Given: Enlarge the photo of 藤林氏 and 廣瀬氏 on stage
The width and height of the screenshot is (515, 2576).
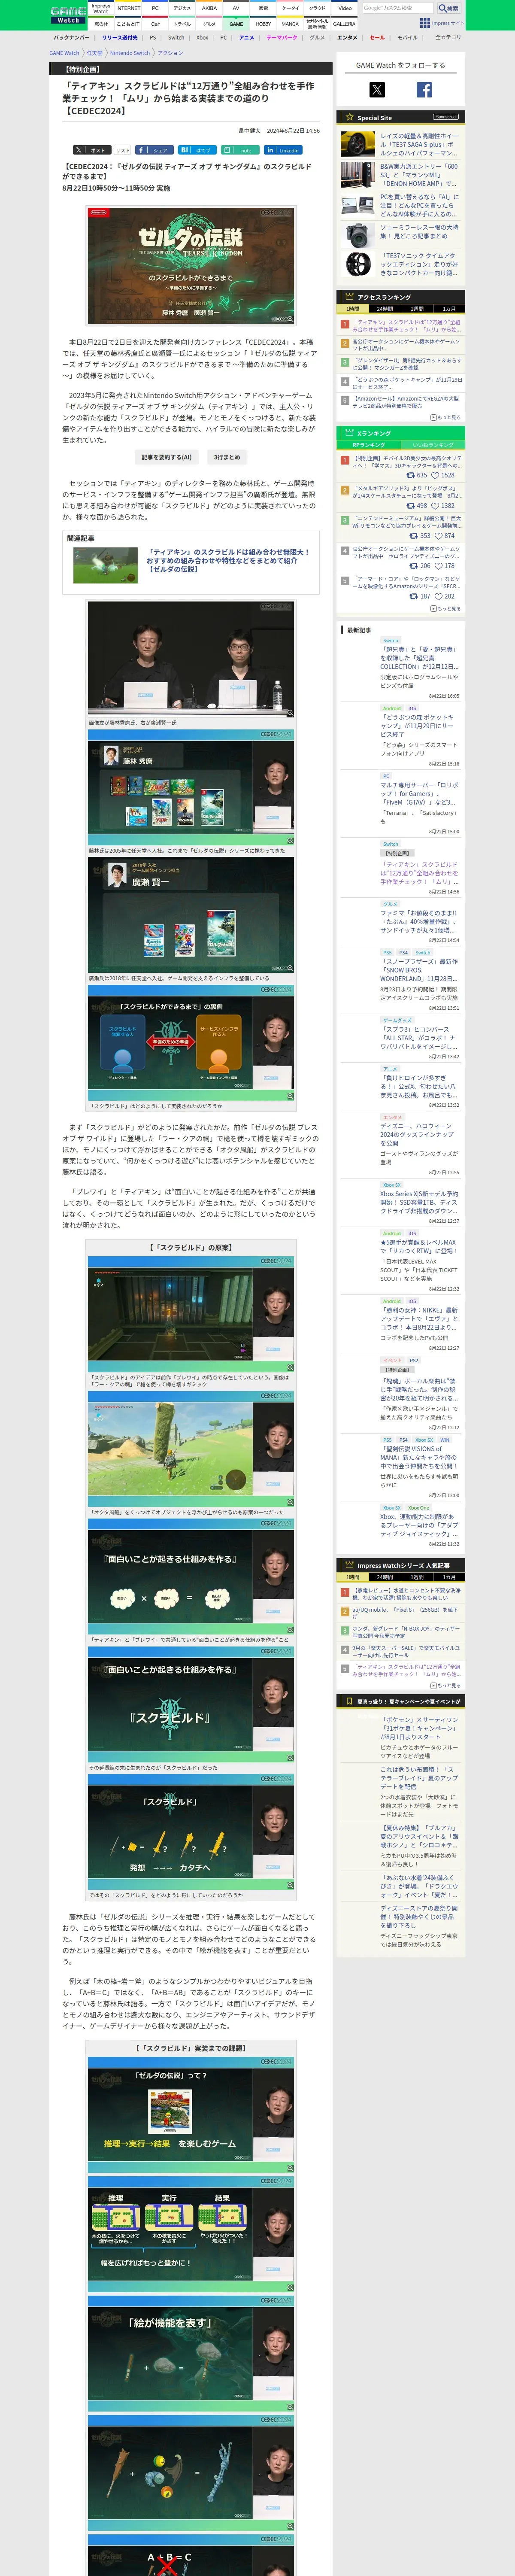Looking at the screenshot, I should (x=191, y=659).
